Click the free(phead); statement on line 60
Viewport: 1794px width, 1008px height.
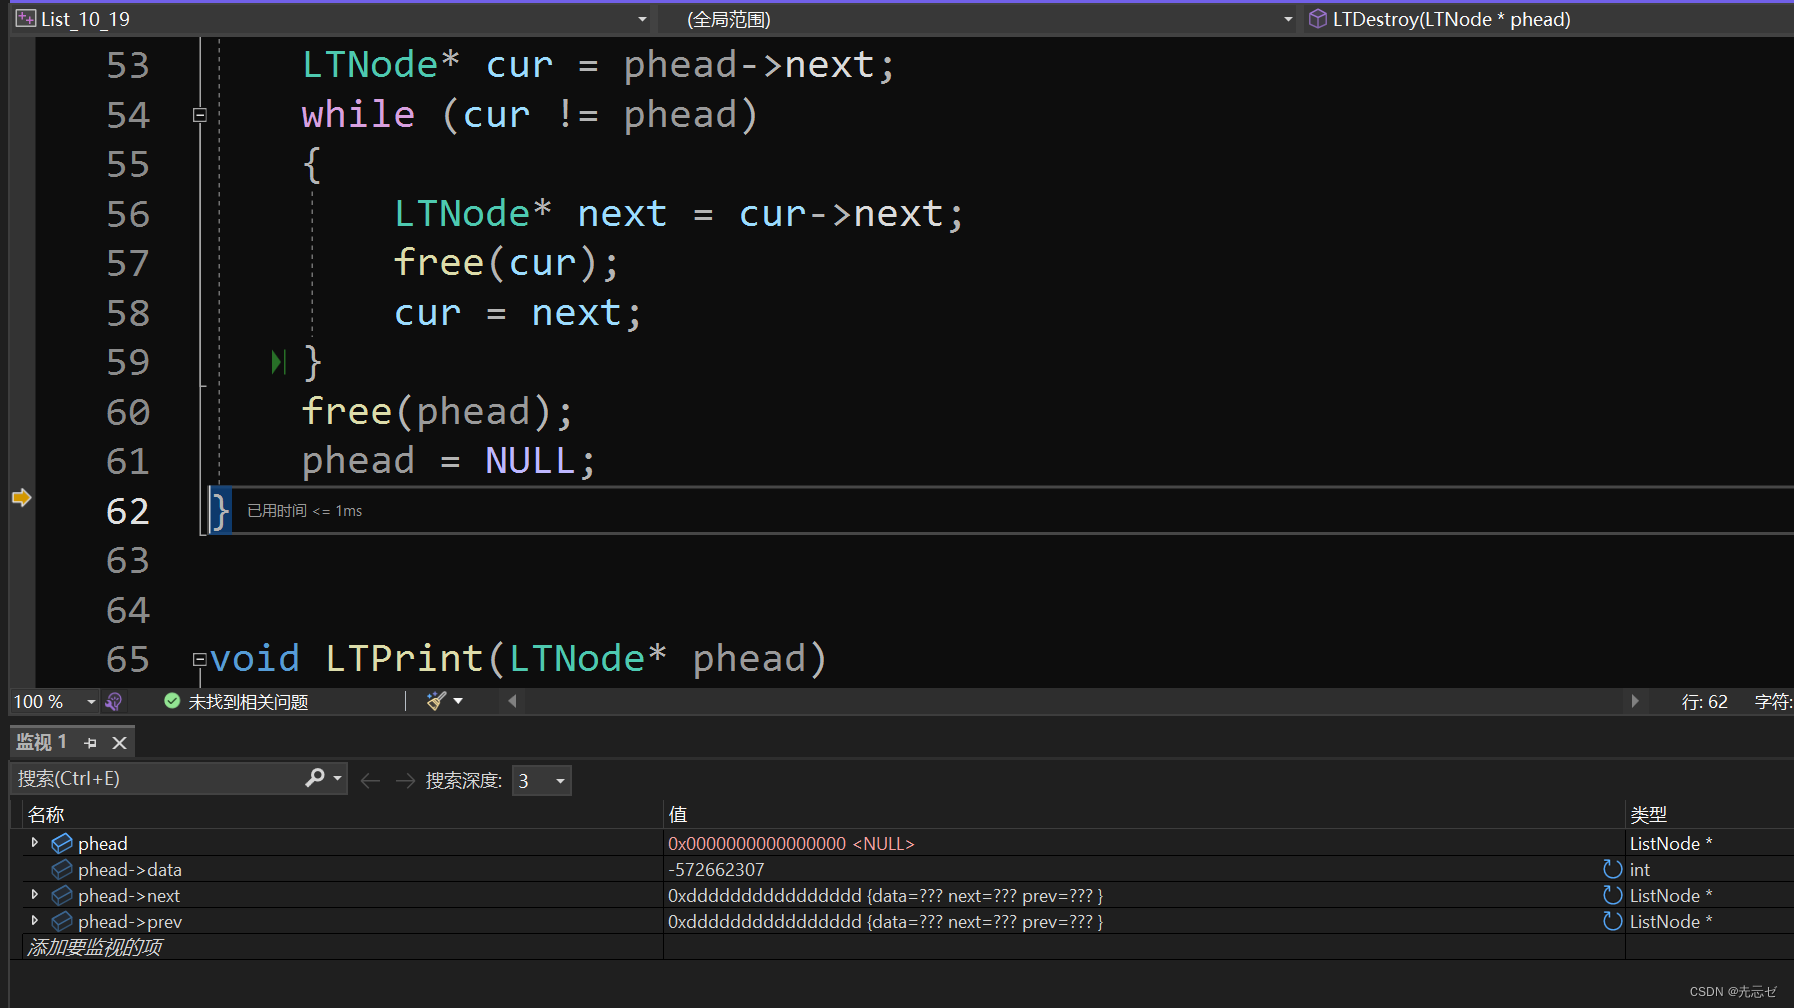(x=437, y=412)
